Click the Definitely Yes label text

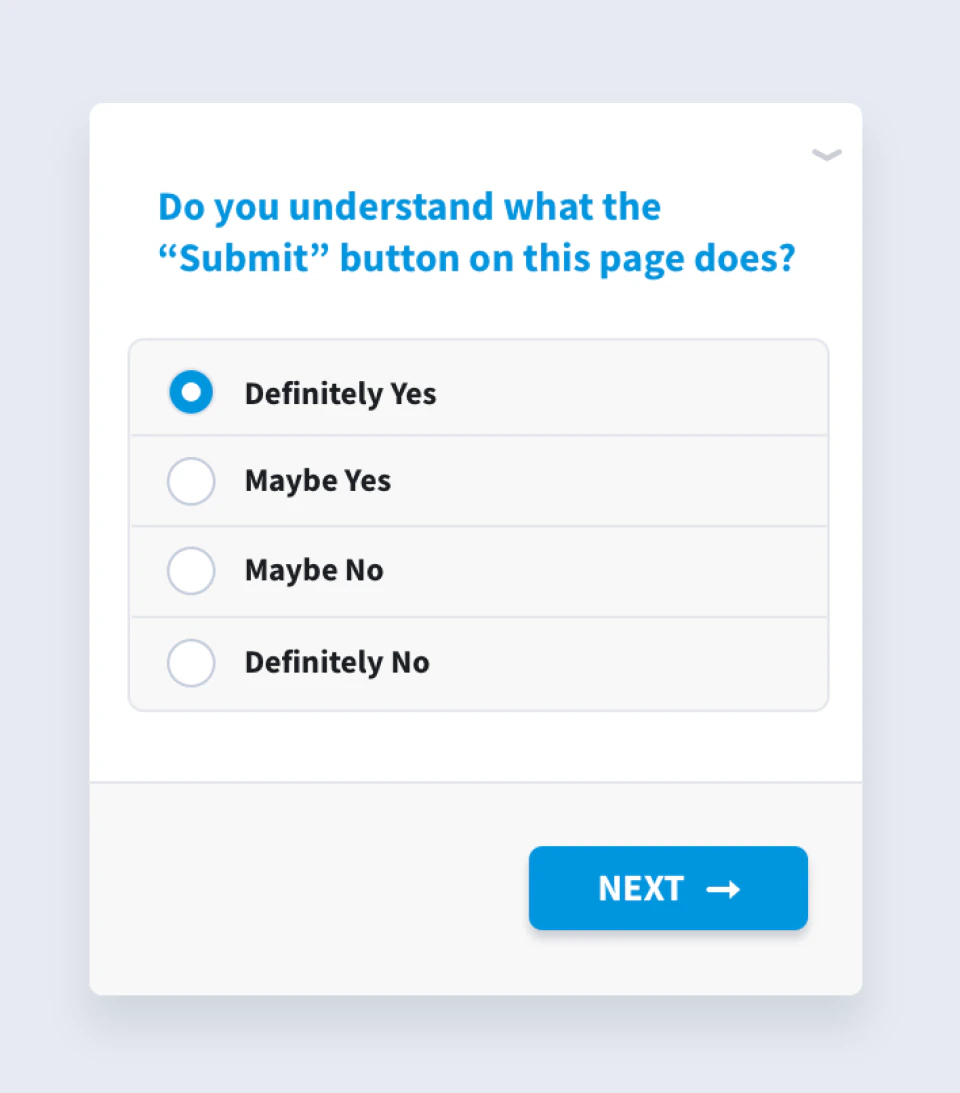(340, 392)
